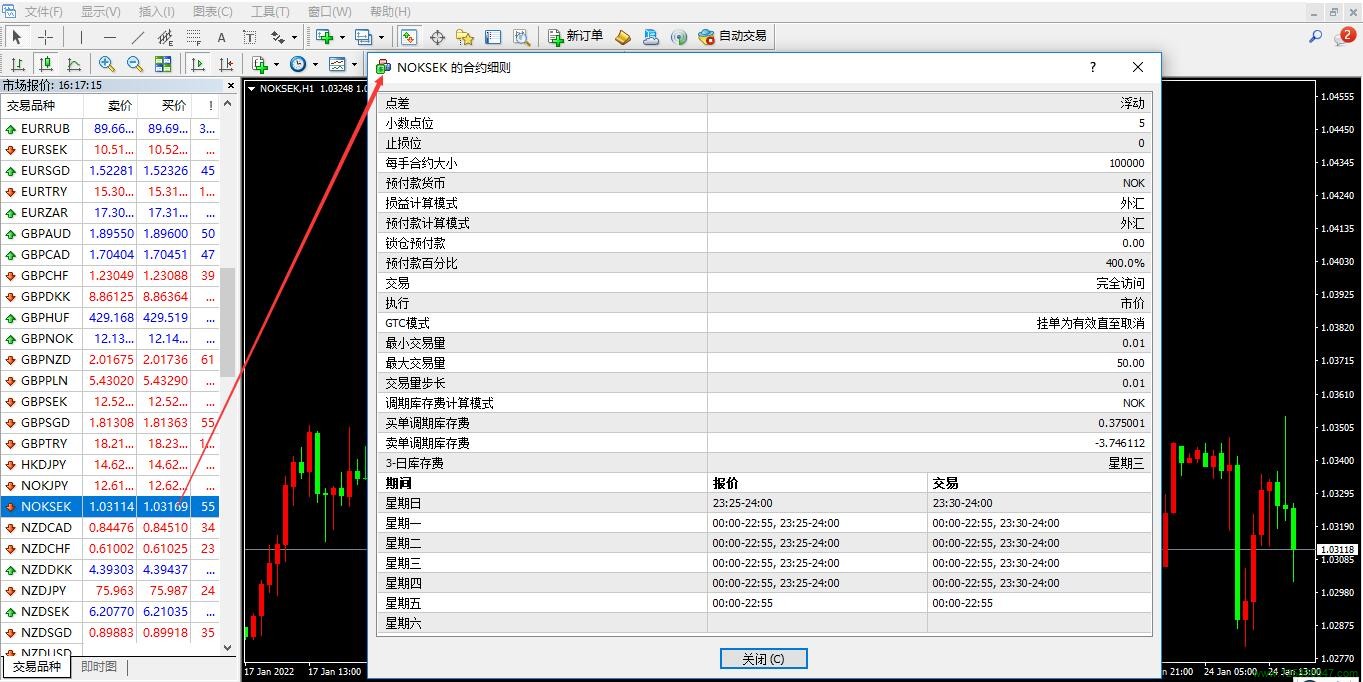Select the Fibonacci retracement tool
The height and width of the screenshot is (682, 1363).
193,37
